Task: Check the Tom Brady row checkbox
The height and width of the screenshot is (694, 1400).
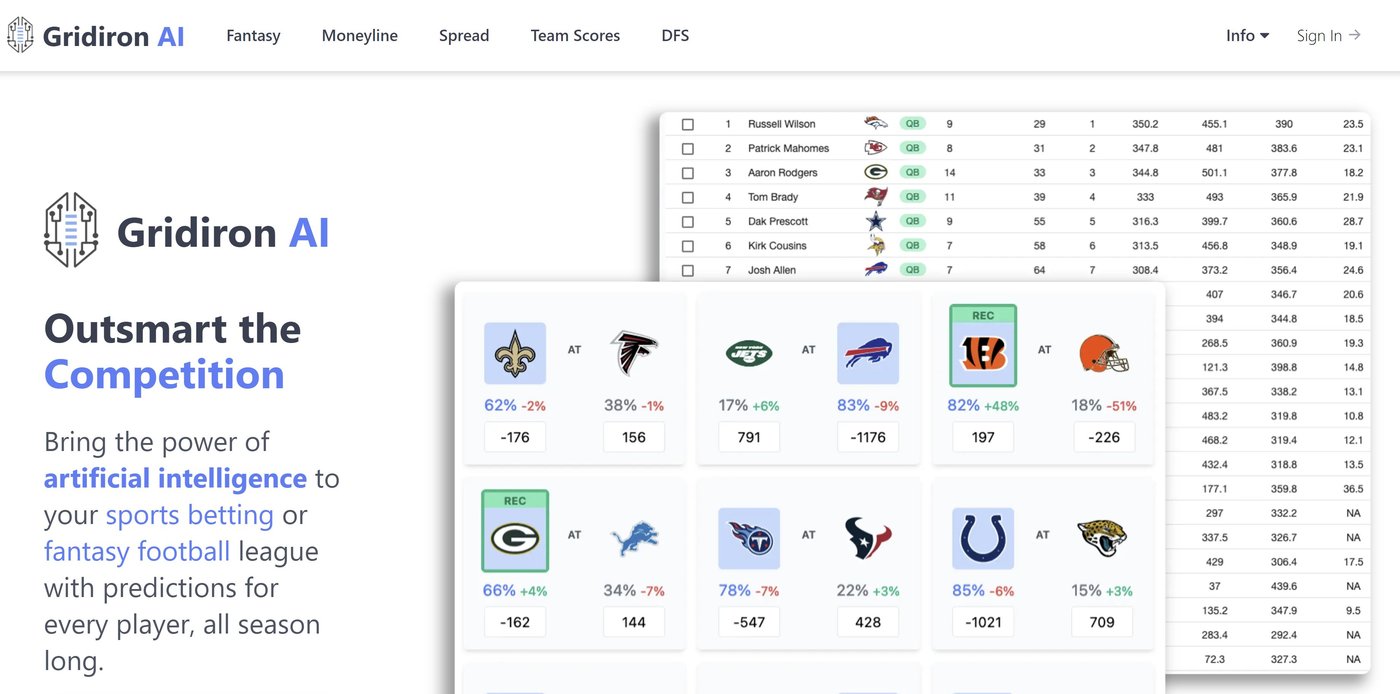Action: point(687,197)
